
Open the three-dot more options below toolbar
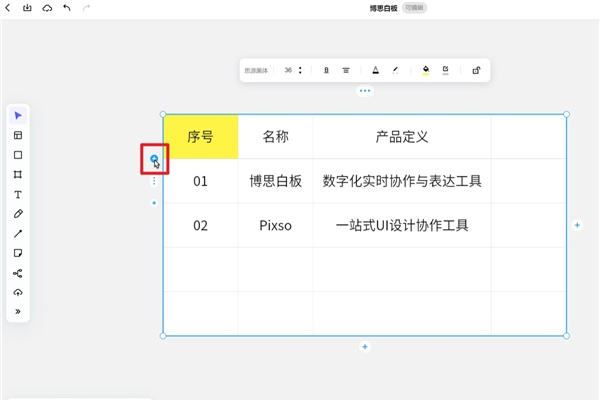(365, 91)
